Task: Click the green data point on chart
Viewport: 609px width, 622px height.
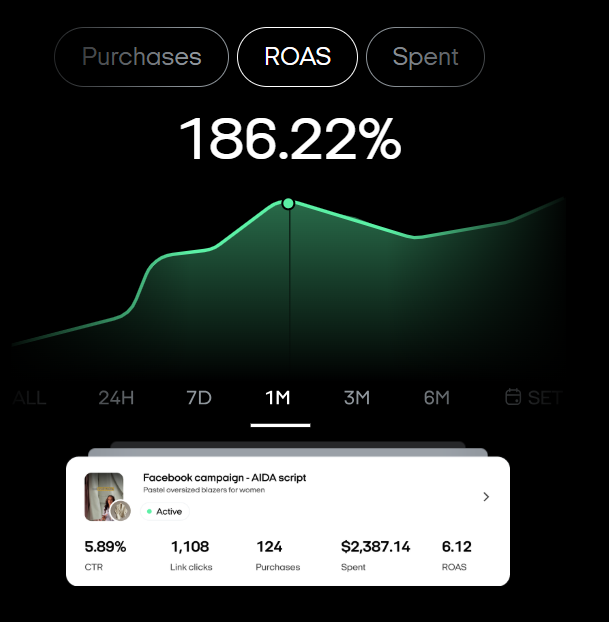Action: tap(289, 203)
